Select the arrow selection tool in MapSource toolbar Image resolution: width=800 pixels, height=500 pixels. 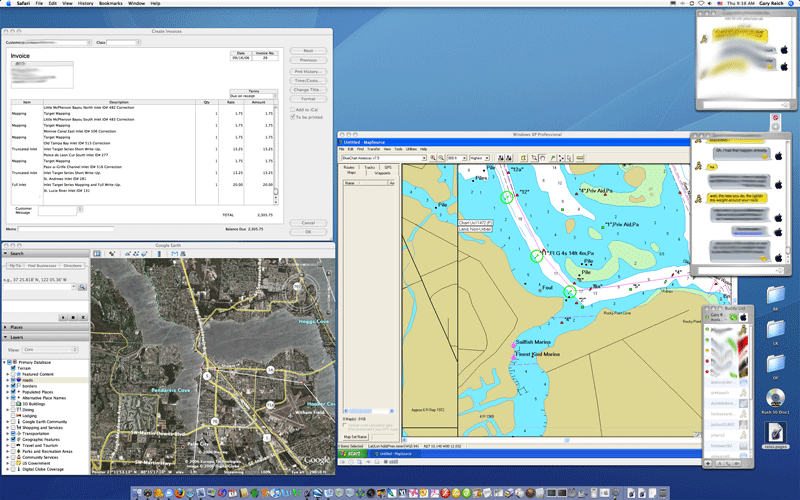pyautogui.click(x=569, y=158)
